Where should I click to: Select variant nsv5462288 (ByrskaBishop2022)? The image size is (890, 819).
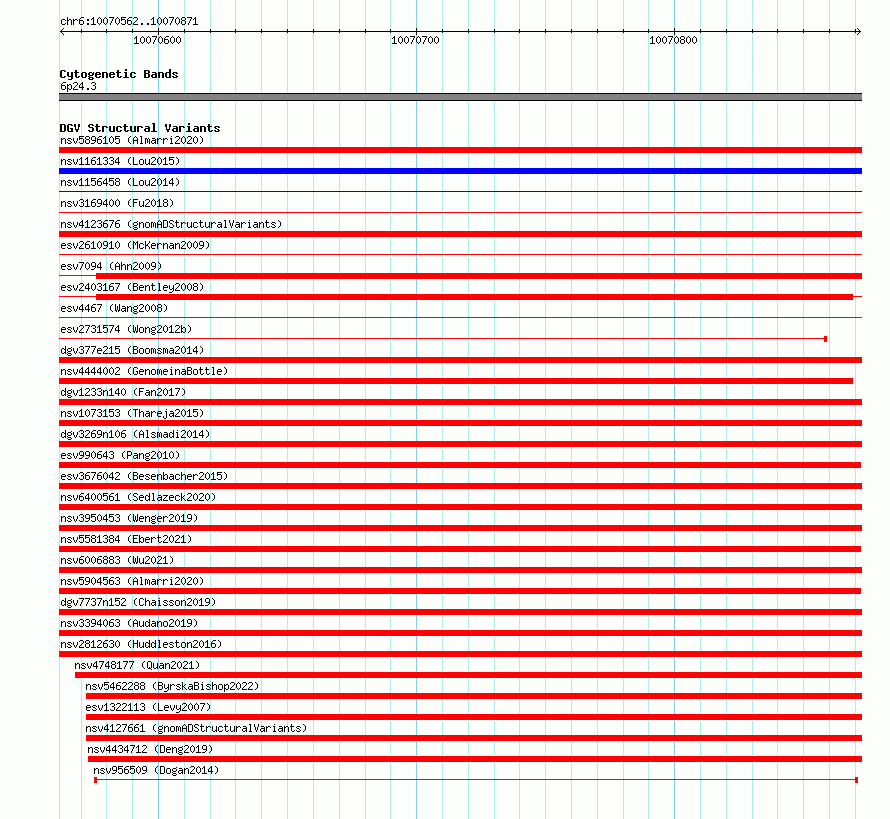tap(172, 686)
